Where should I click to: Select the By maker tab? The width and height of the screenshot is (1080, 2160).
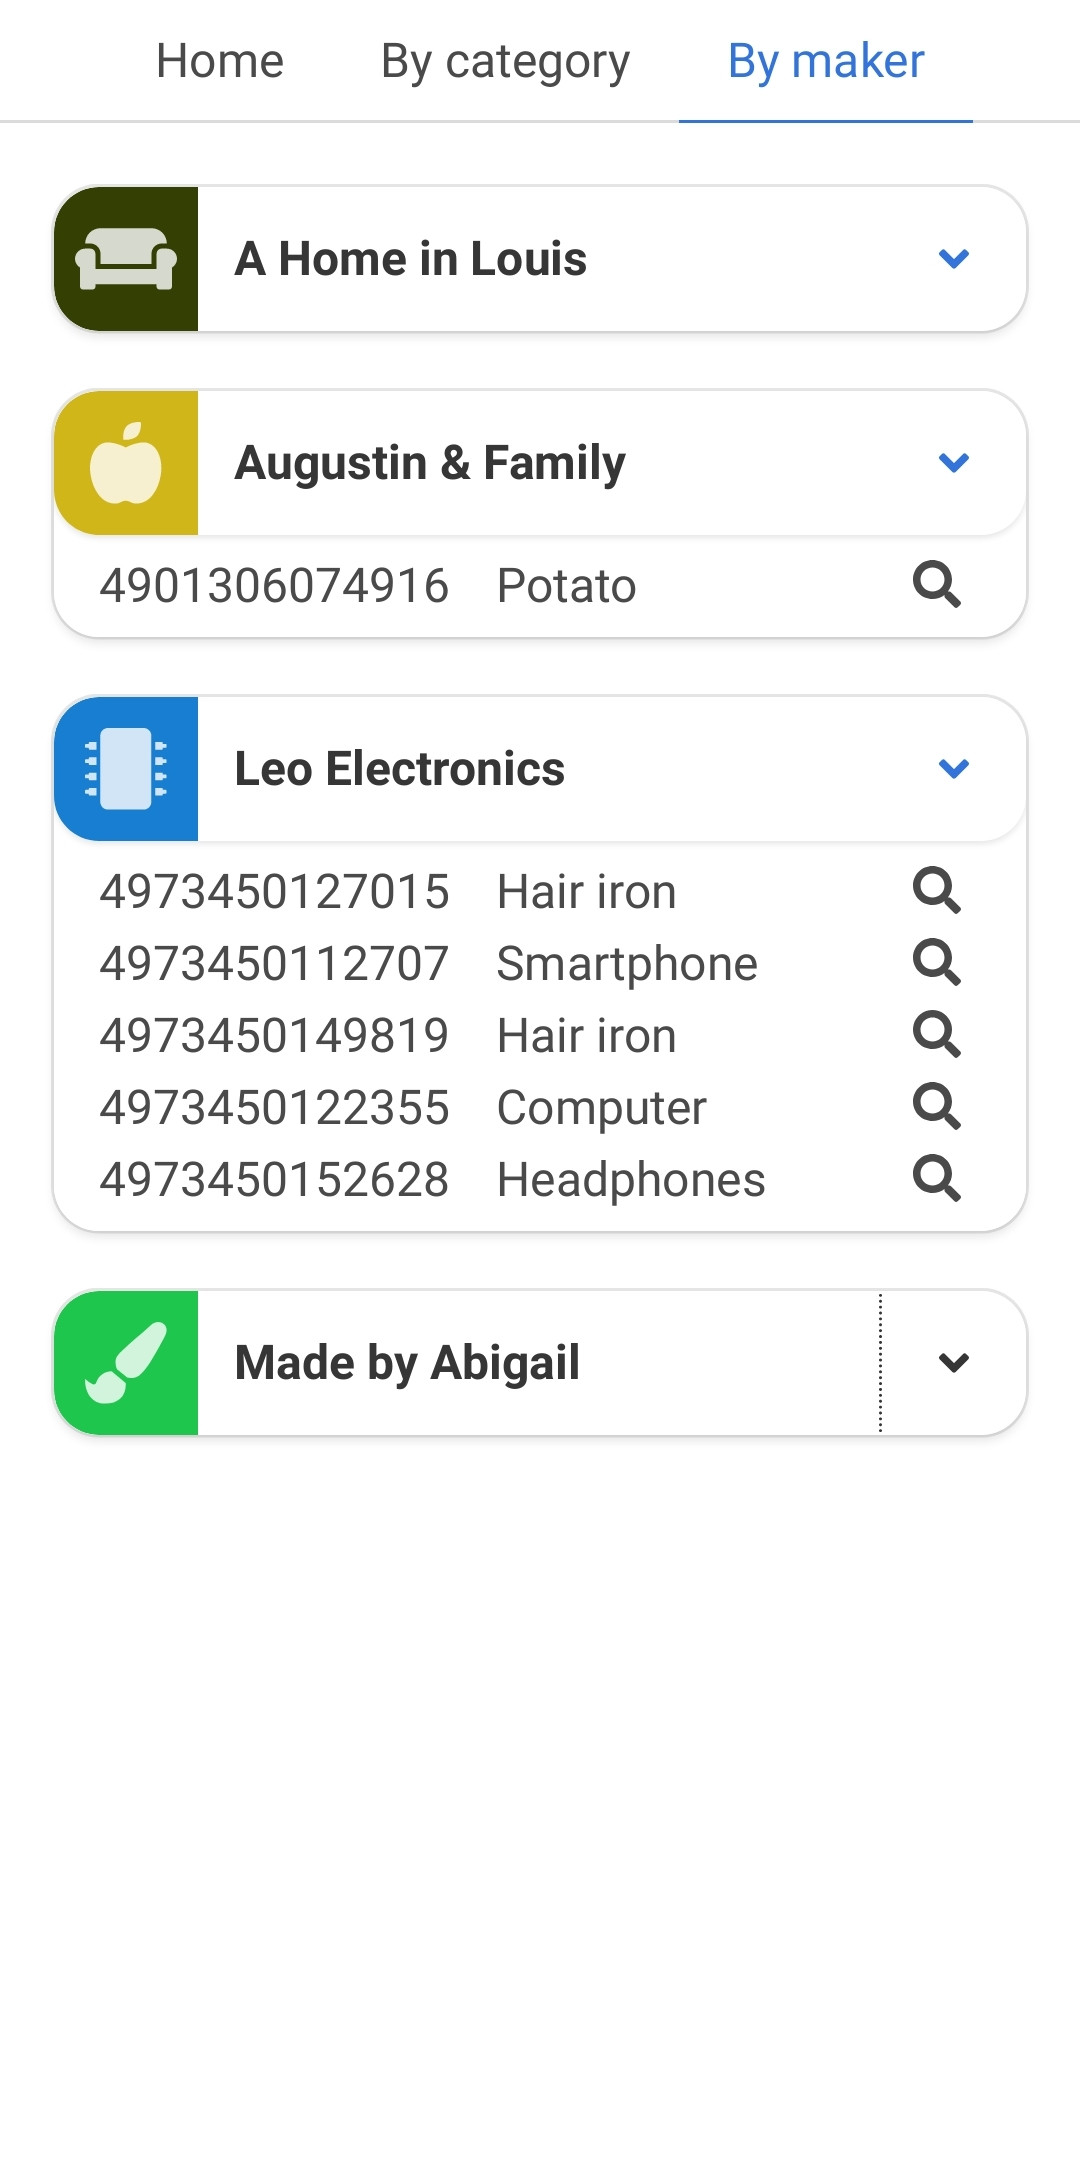tap(826, 61)
